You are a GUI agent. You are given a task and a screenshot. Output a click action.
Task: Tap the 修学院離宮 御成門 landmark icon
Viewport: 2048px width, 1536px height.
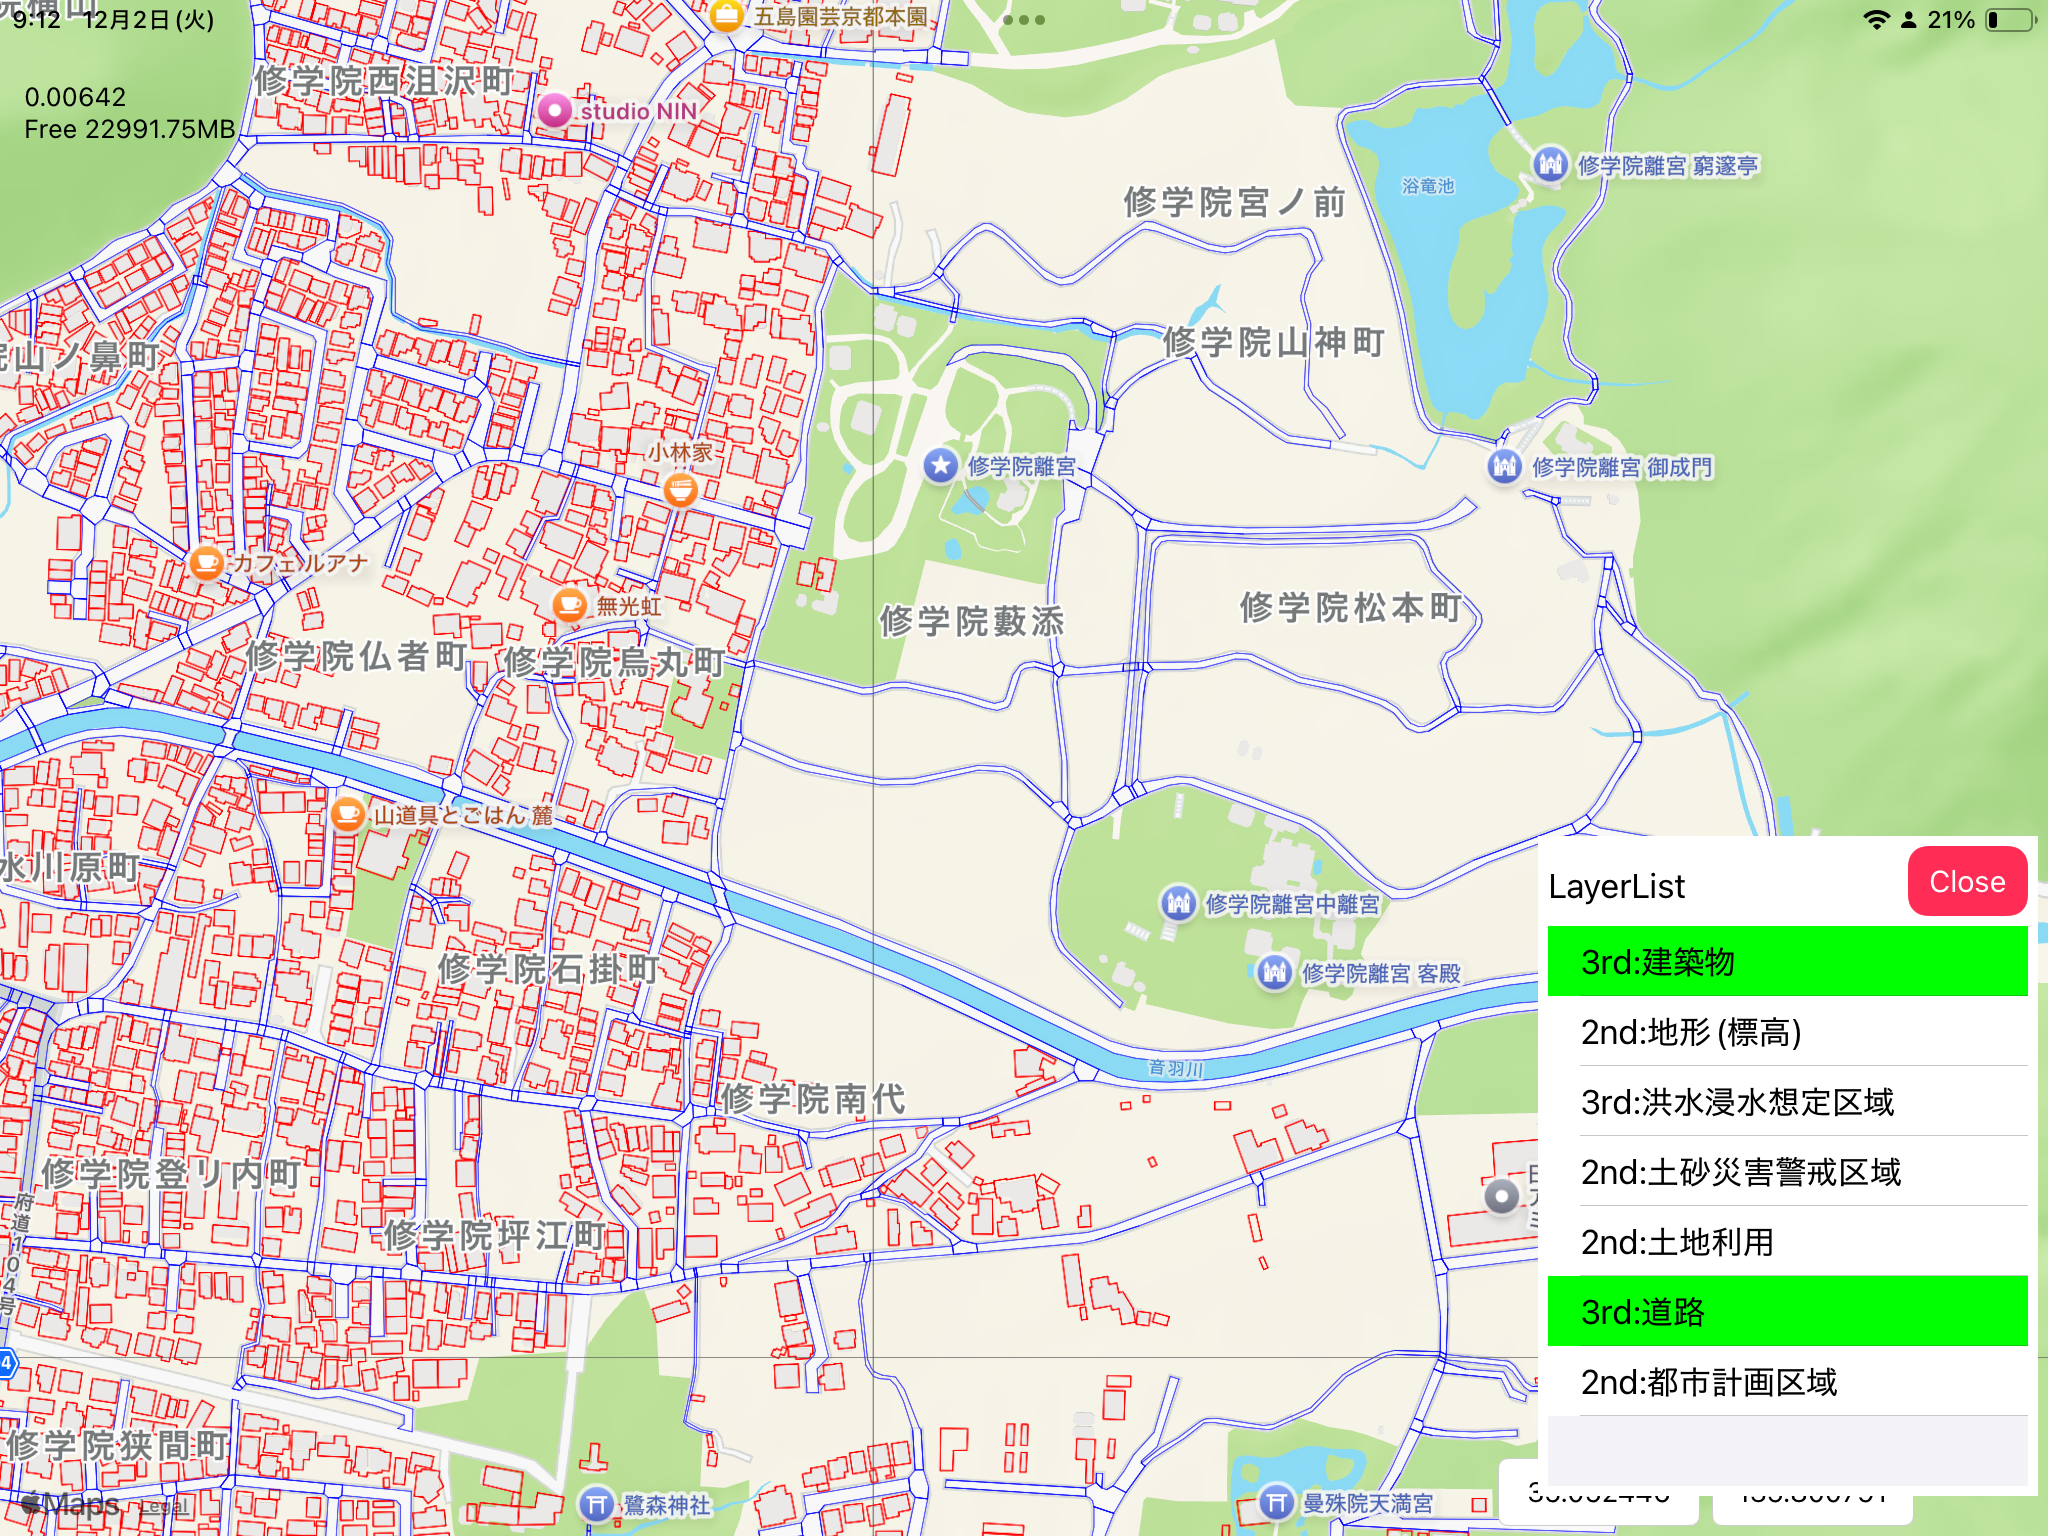coord(1504,466)
